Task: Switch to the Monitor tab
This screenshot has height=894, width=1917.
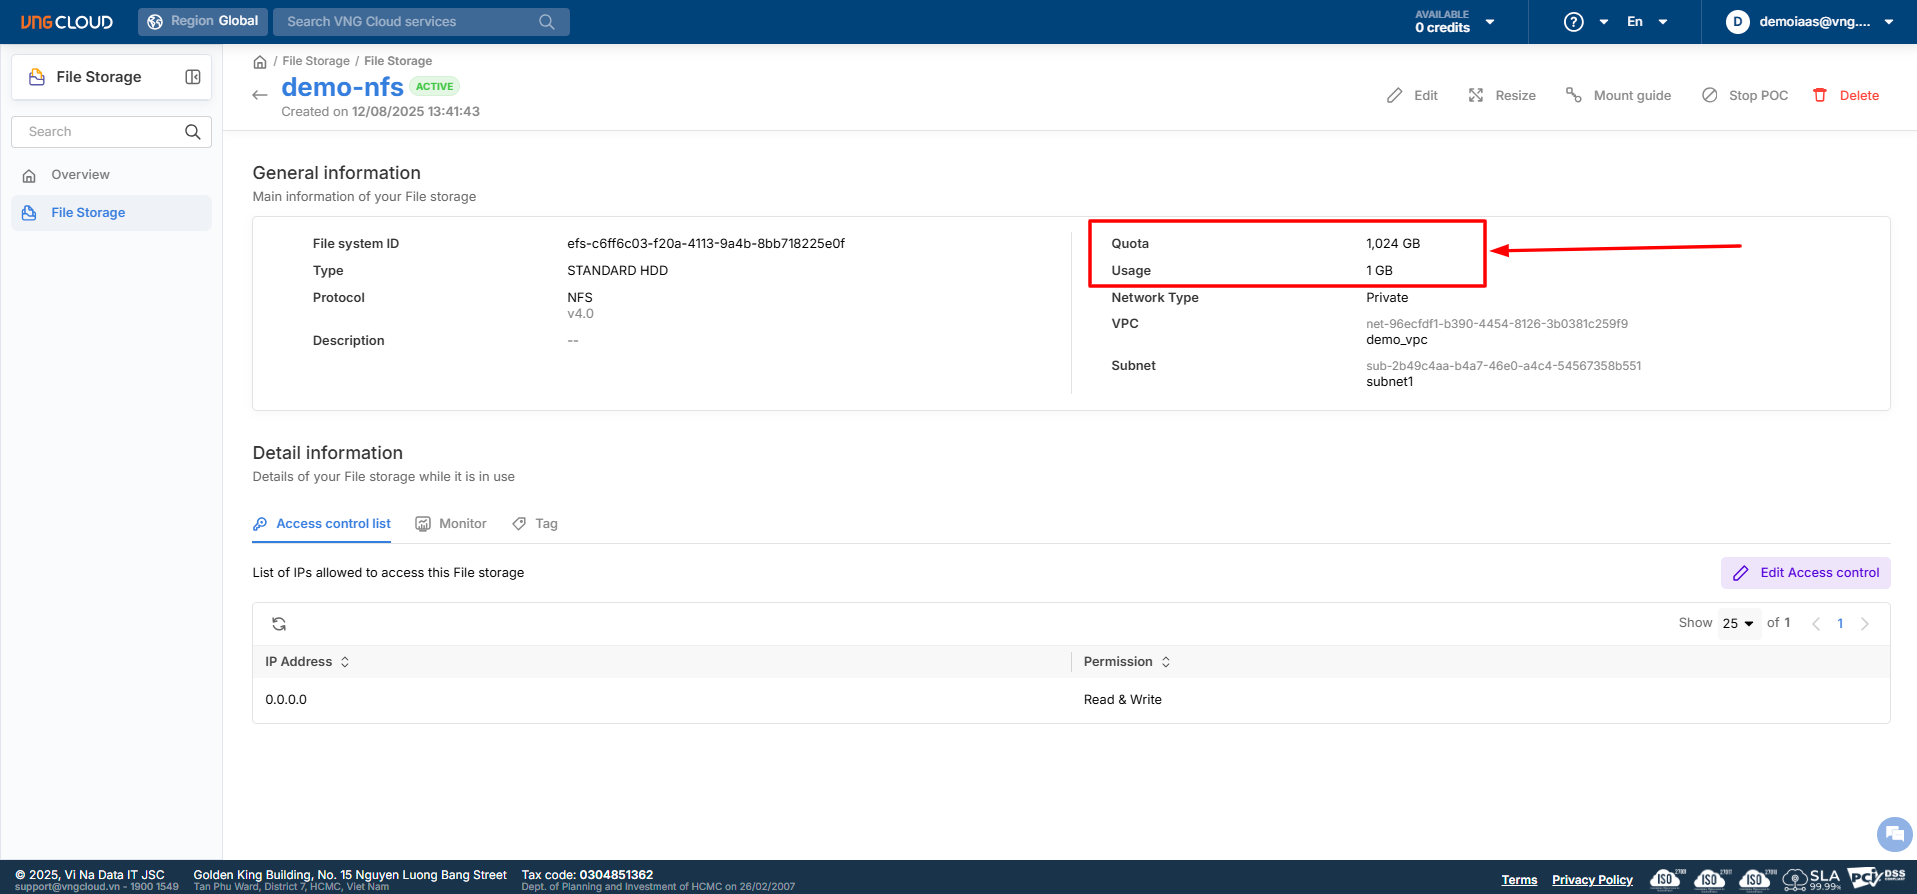Action: [451, 524]
